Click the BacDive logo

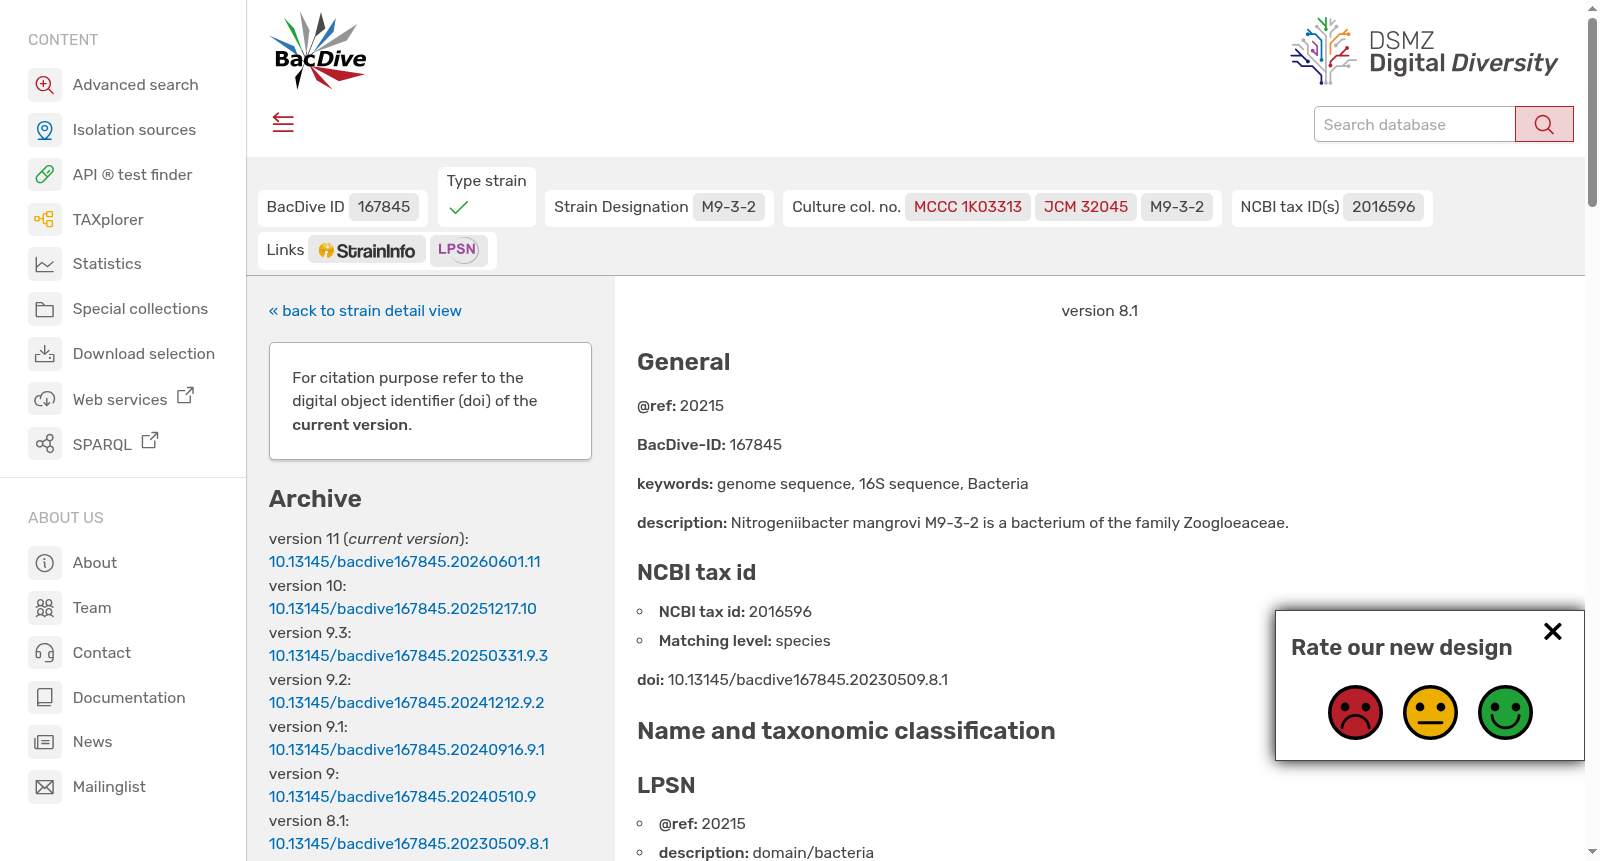click(319, 51)
